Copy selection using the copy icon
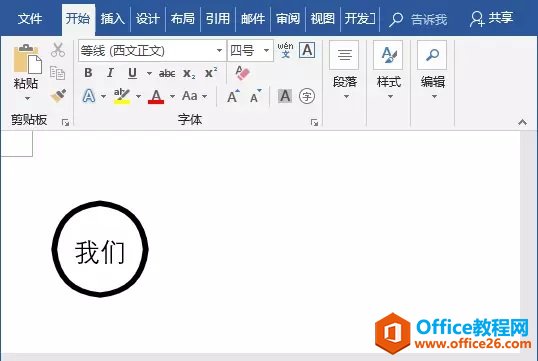Image resolution: width=538 pixels, height=361 pixels. [x=57, y=73]
